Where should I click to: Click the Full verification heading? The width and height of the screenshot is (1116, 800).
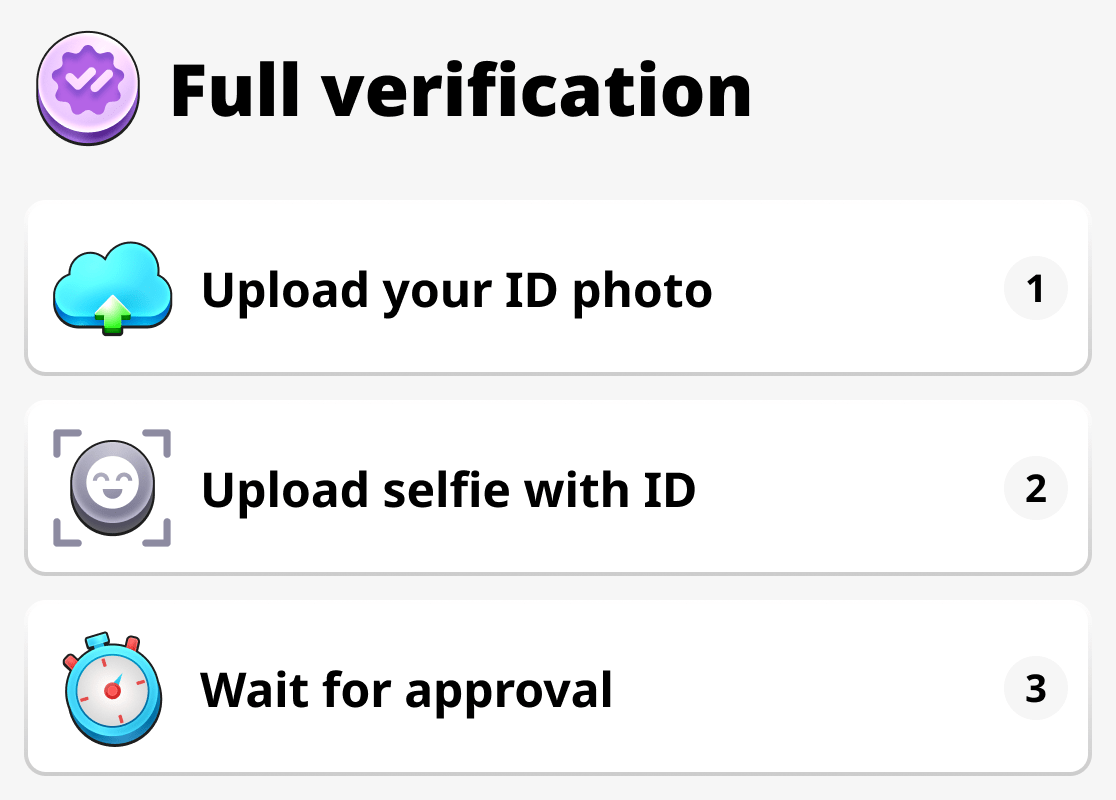click(462, 88)
